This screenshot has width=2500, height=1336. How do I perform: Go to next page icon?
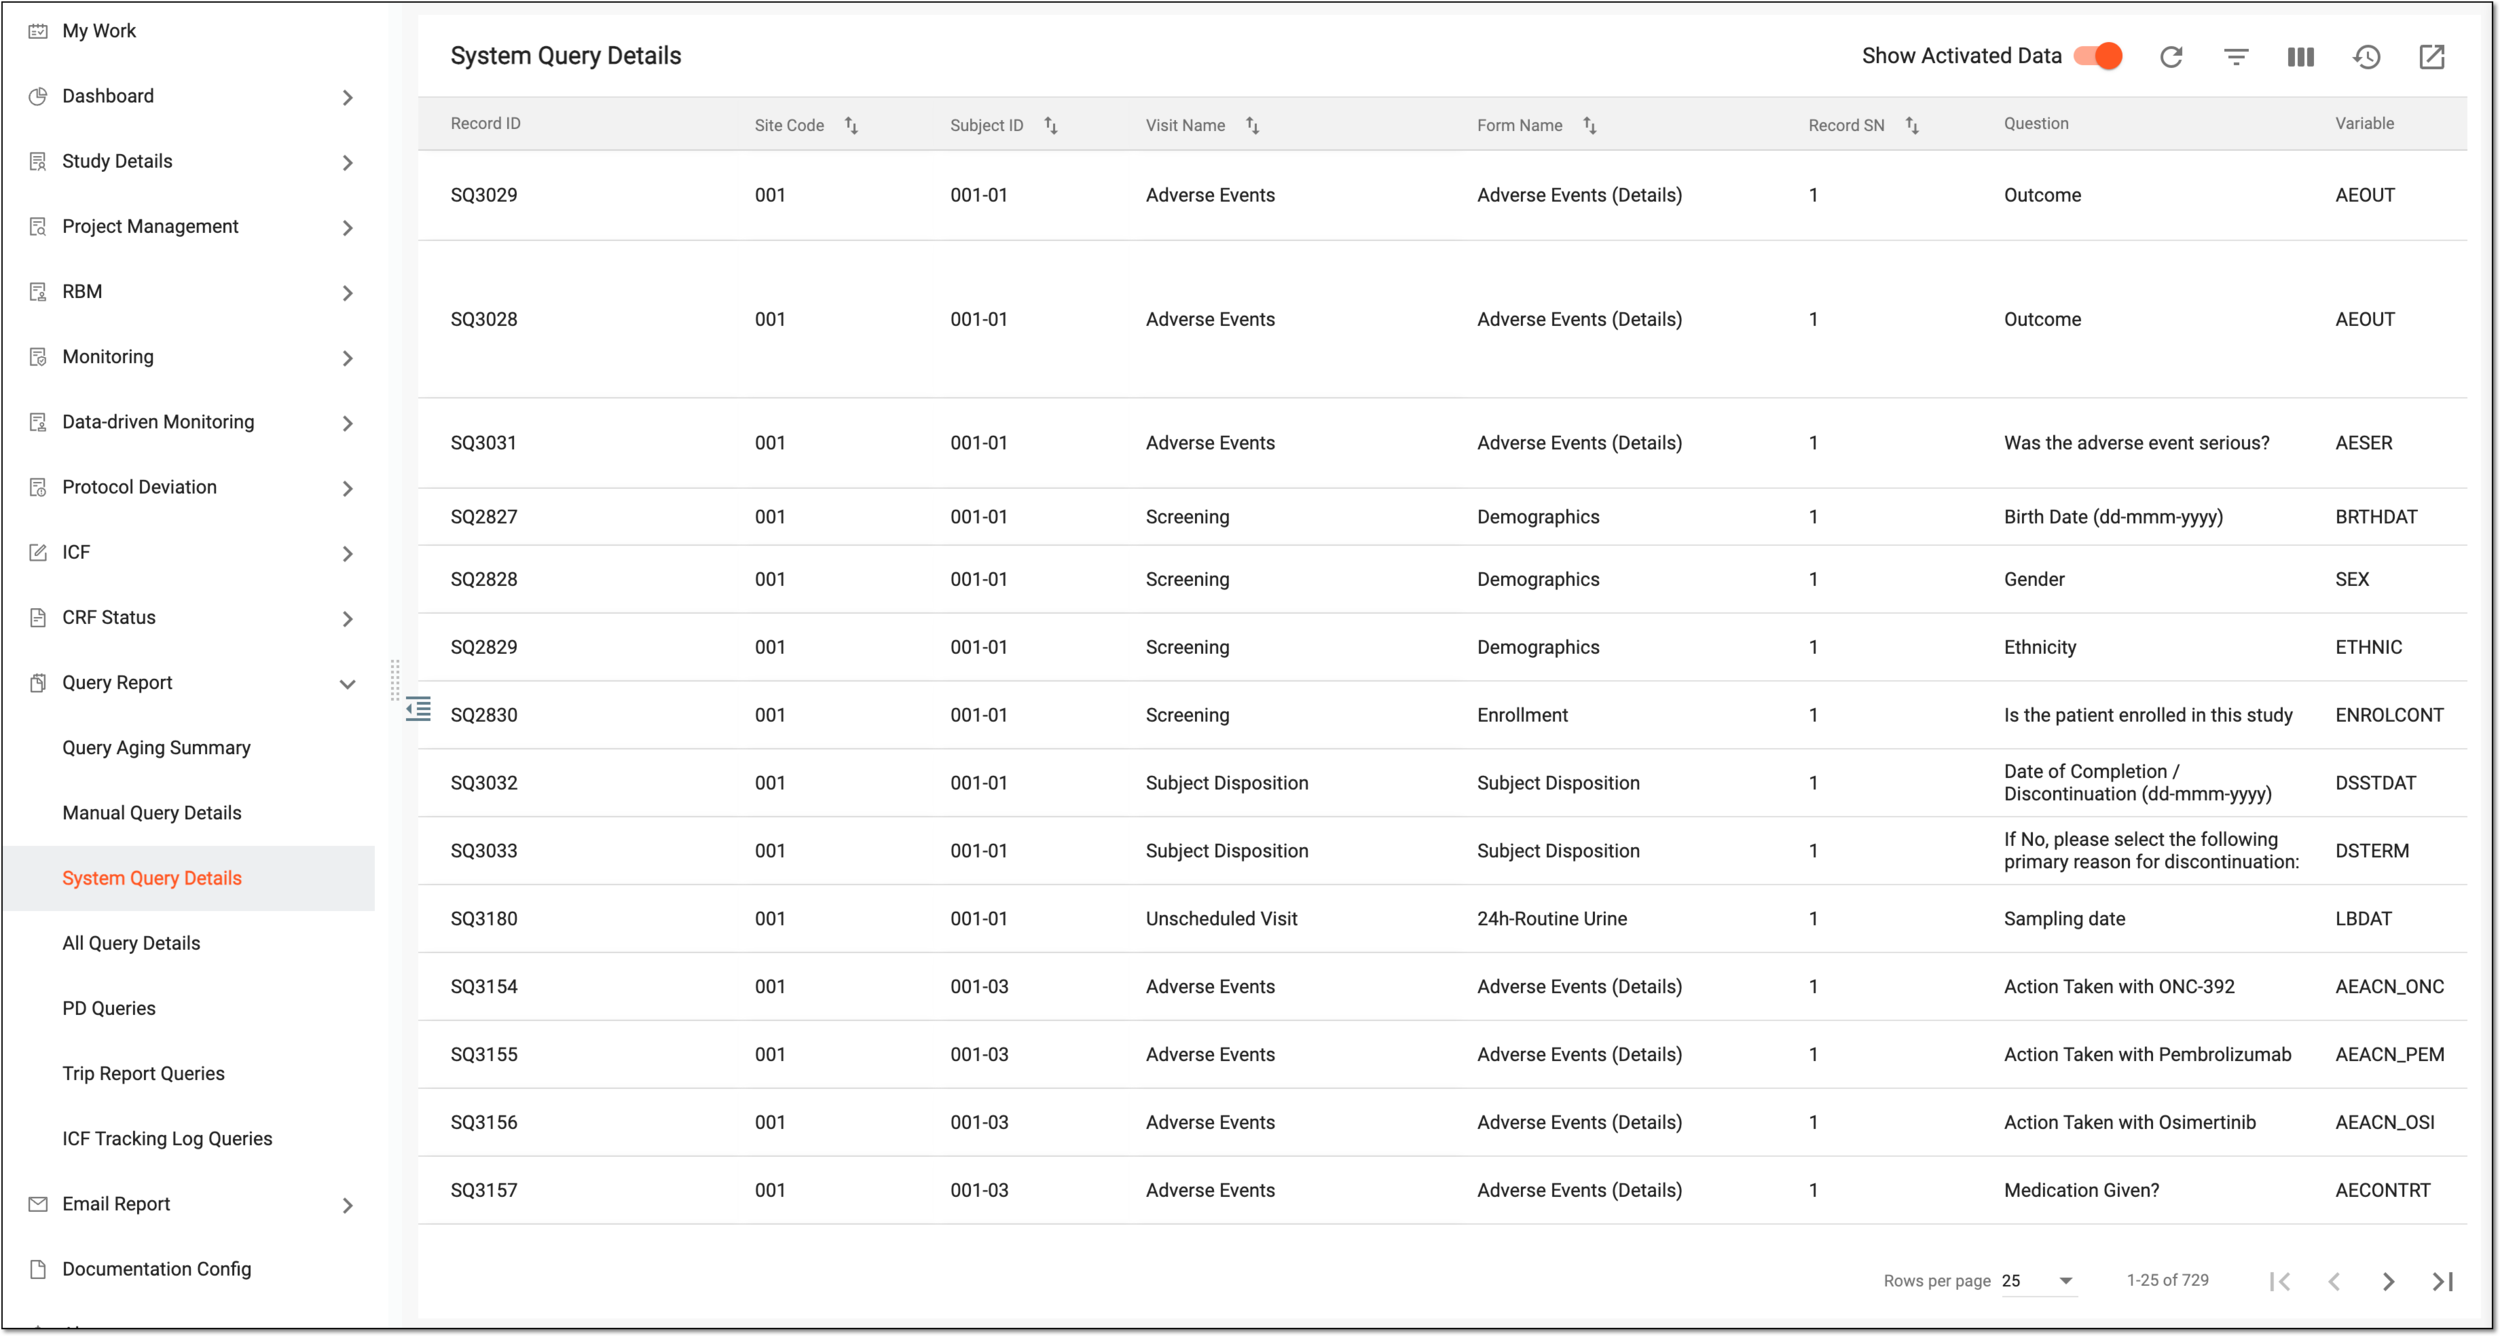point(2388,1281)
